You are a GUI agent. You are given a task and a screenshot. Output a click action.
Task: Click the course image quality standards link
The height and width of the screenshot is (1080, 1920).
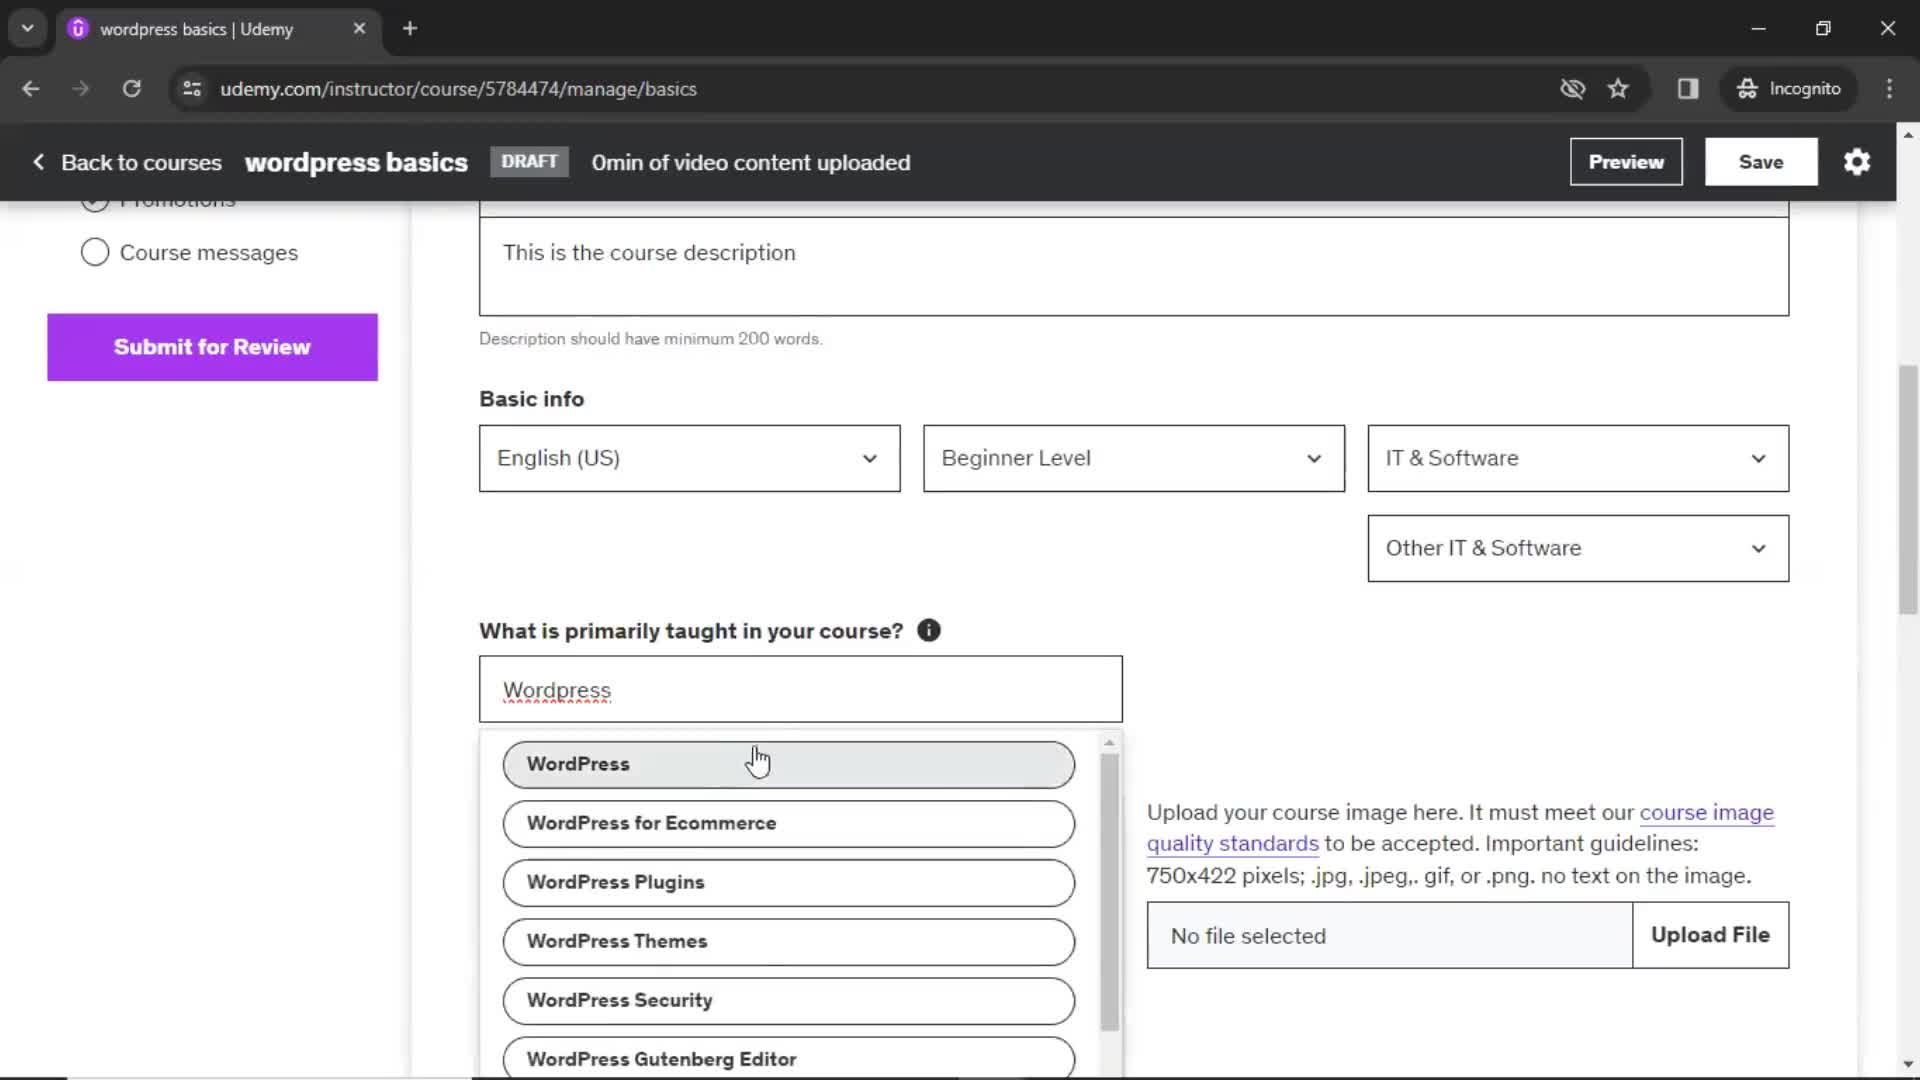tap(1460, 828)
